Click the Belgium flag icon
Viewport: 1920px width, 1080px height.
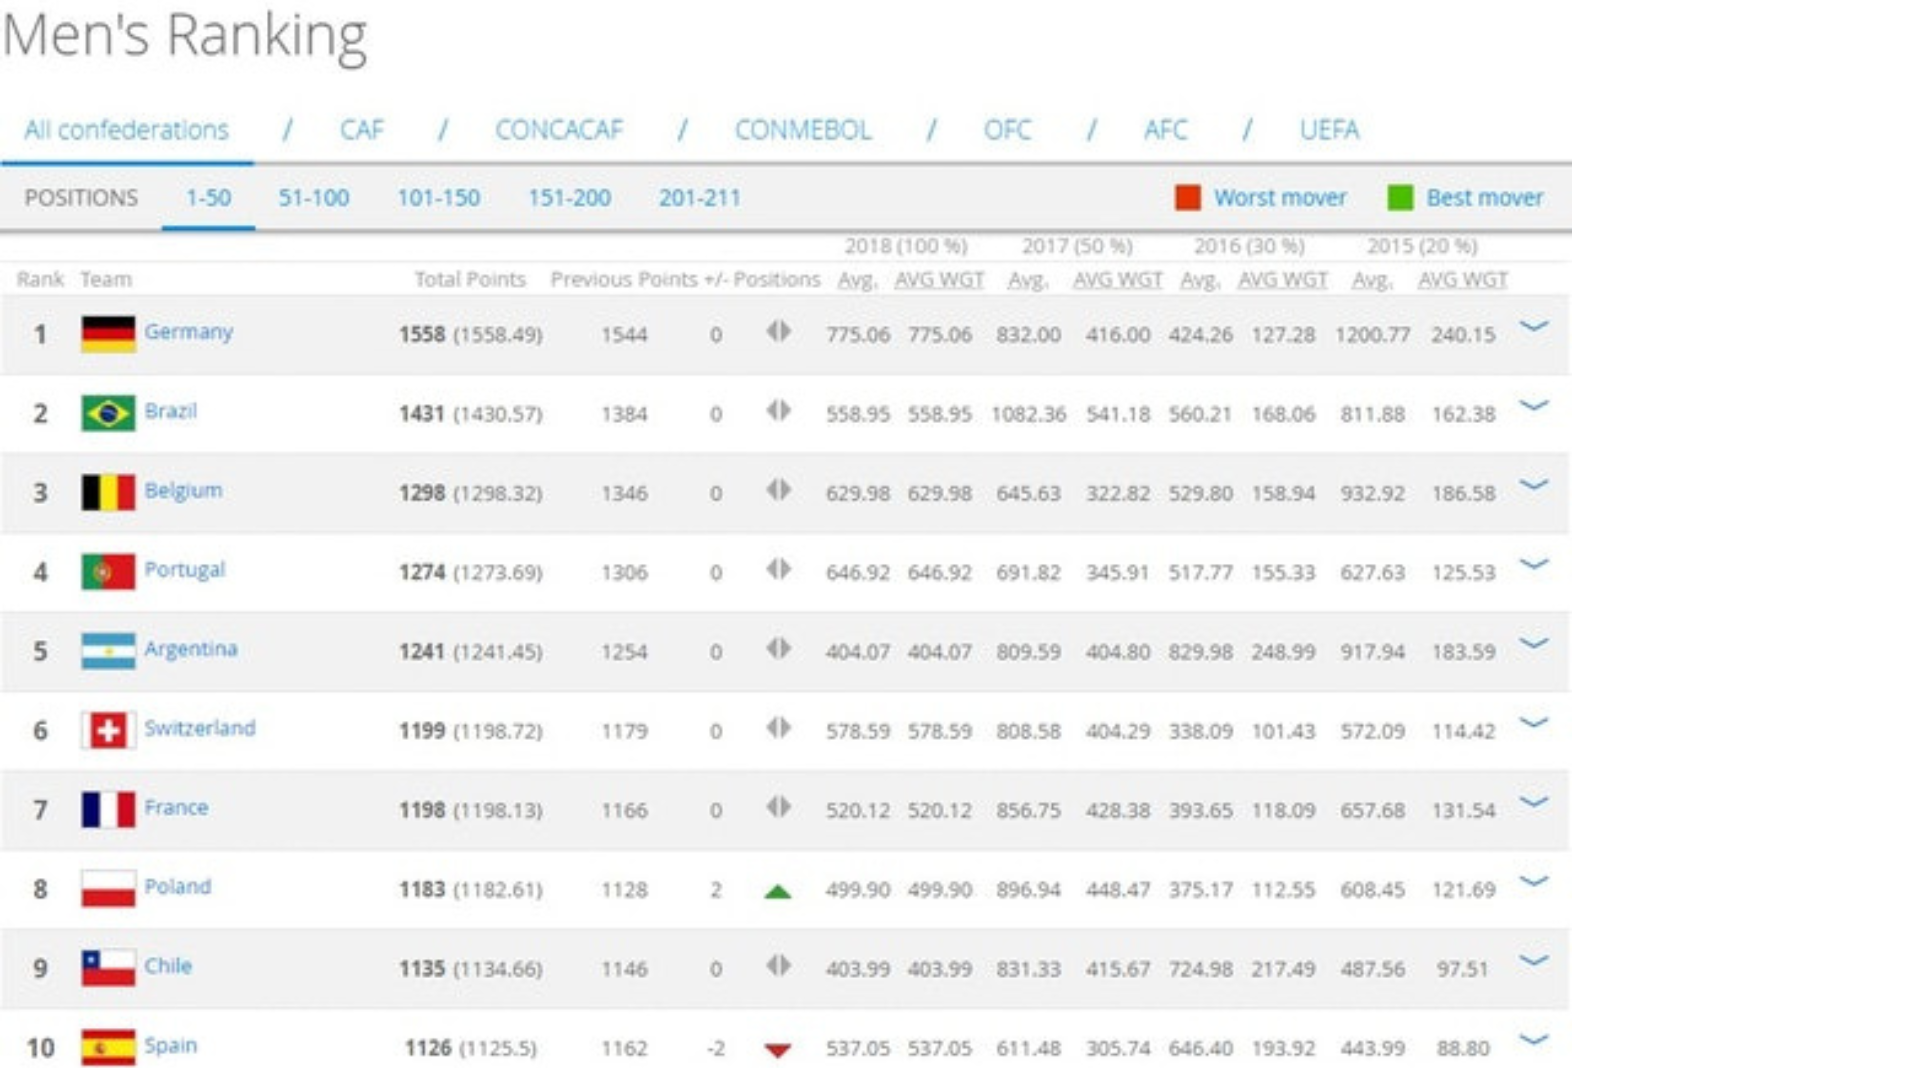pos(108,492)
